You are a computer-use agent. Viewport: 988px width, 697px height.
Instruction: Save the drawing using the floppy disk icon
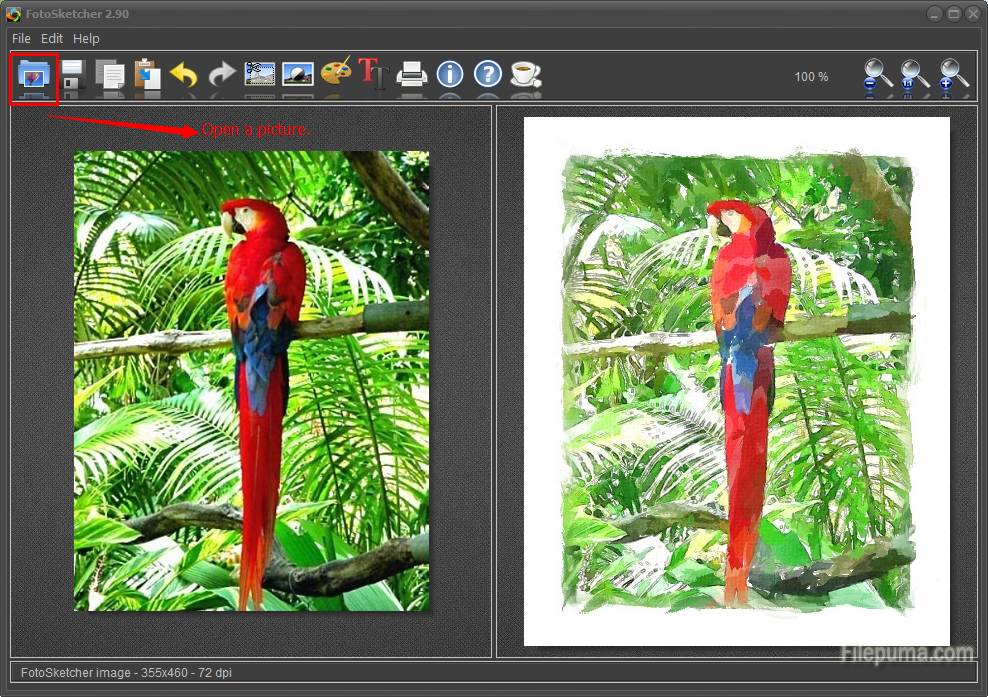pyautogui.click(x=72, y=76)
